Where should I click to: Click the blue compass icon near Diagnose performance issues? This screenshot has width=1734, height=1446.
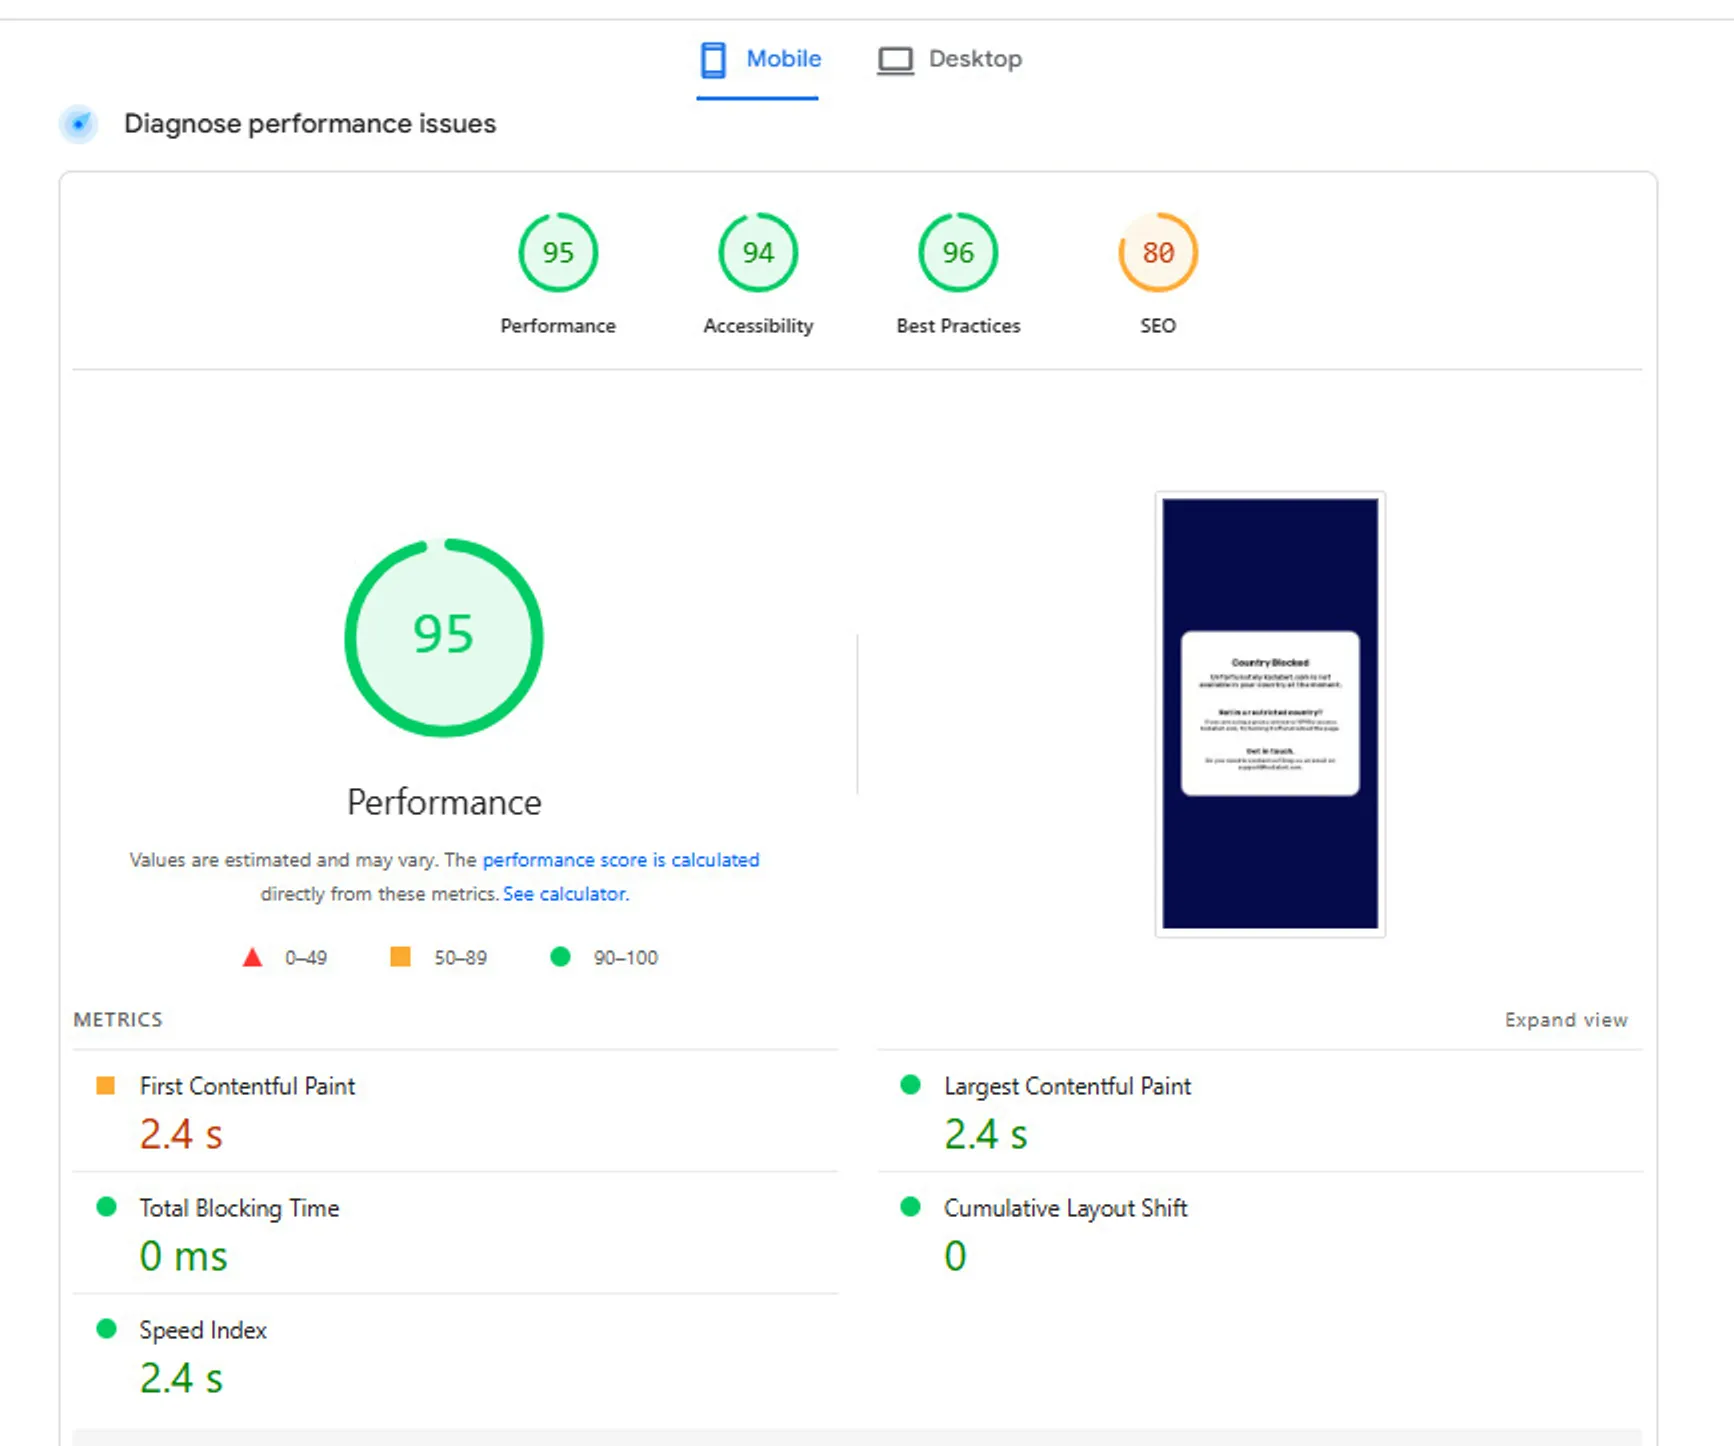[x=79, y=124]
